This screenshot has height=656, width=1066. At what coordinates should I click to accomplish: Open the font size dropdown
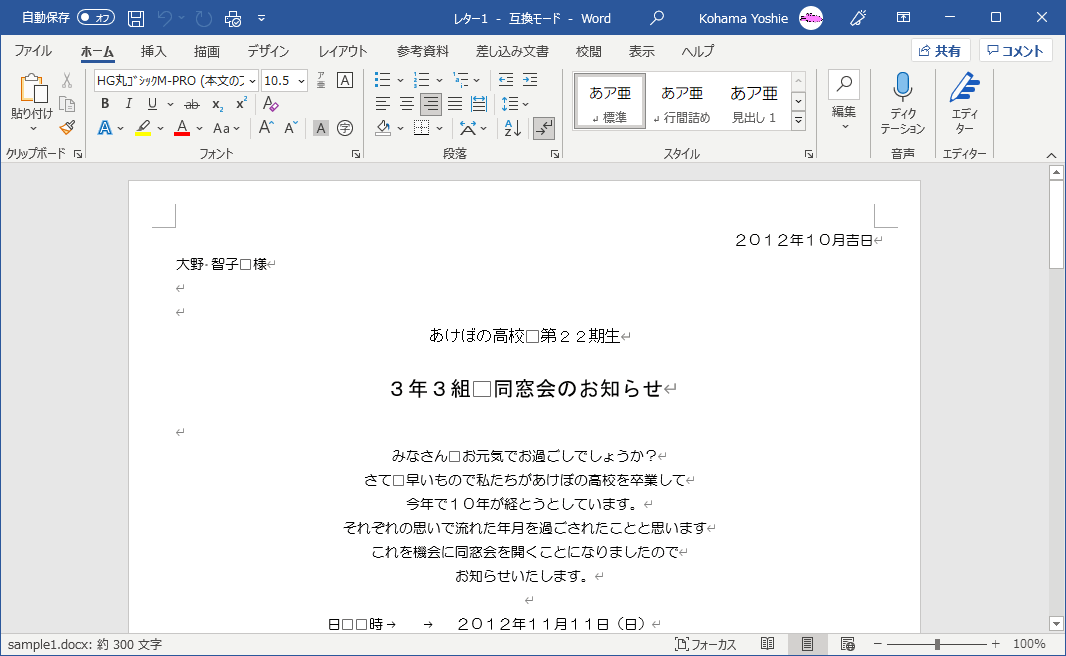tap(301, 80)
